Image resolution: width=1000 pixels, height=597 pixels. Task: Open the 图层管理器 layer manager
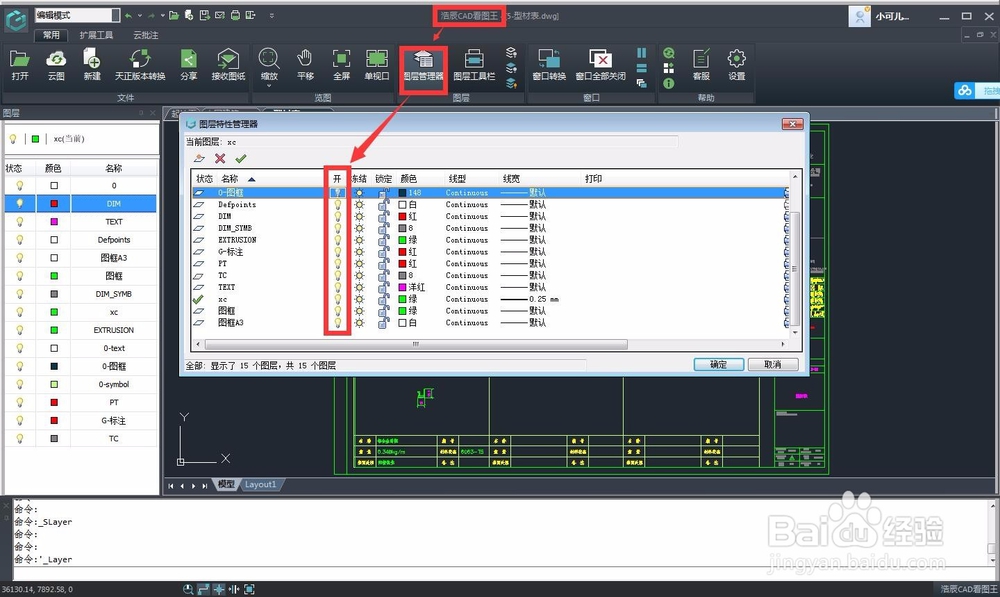(423, 65)
